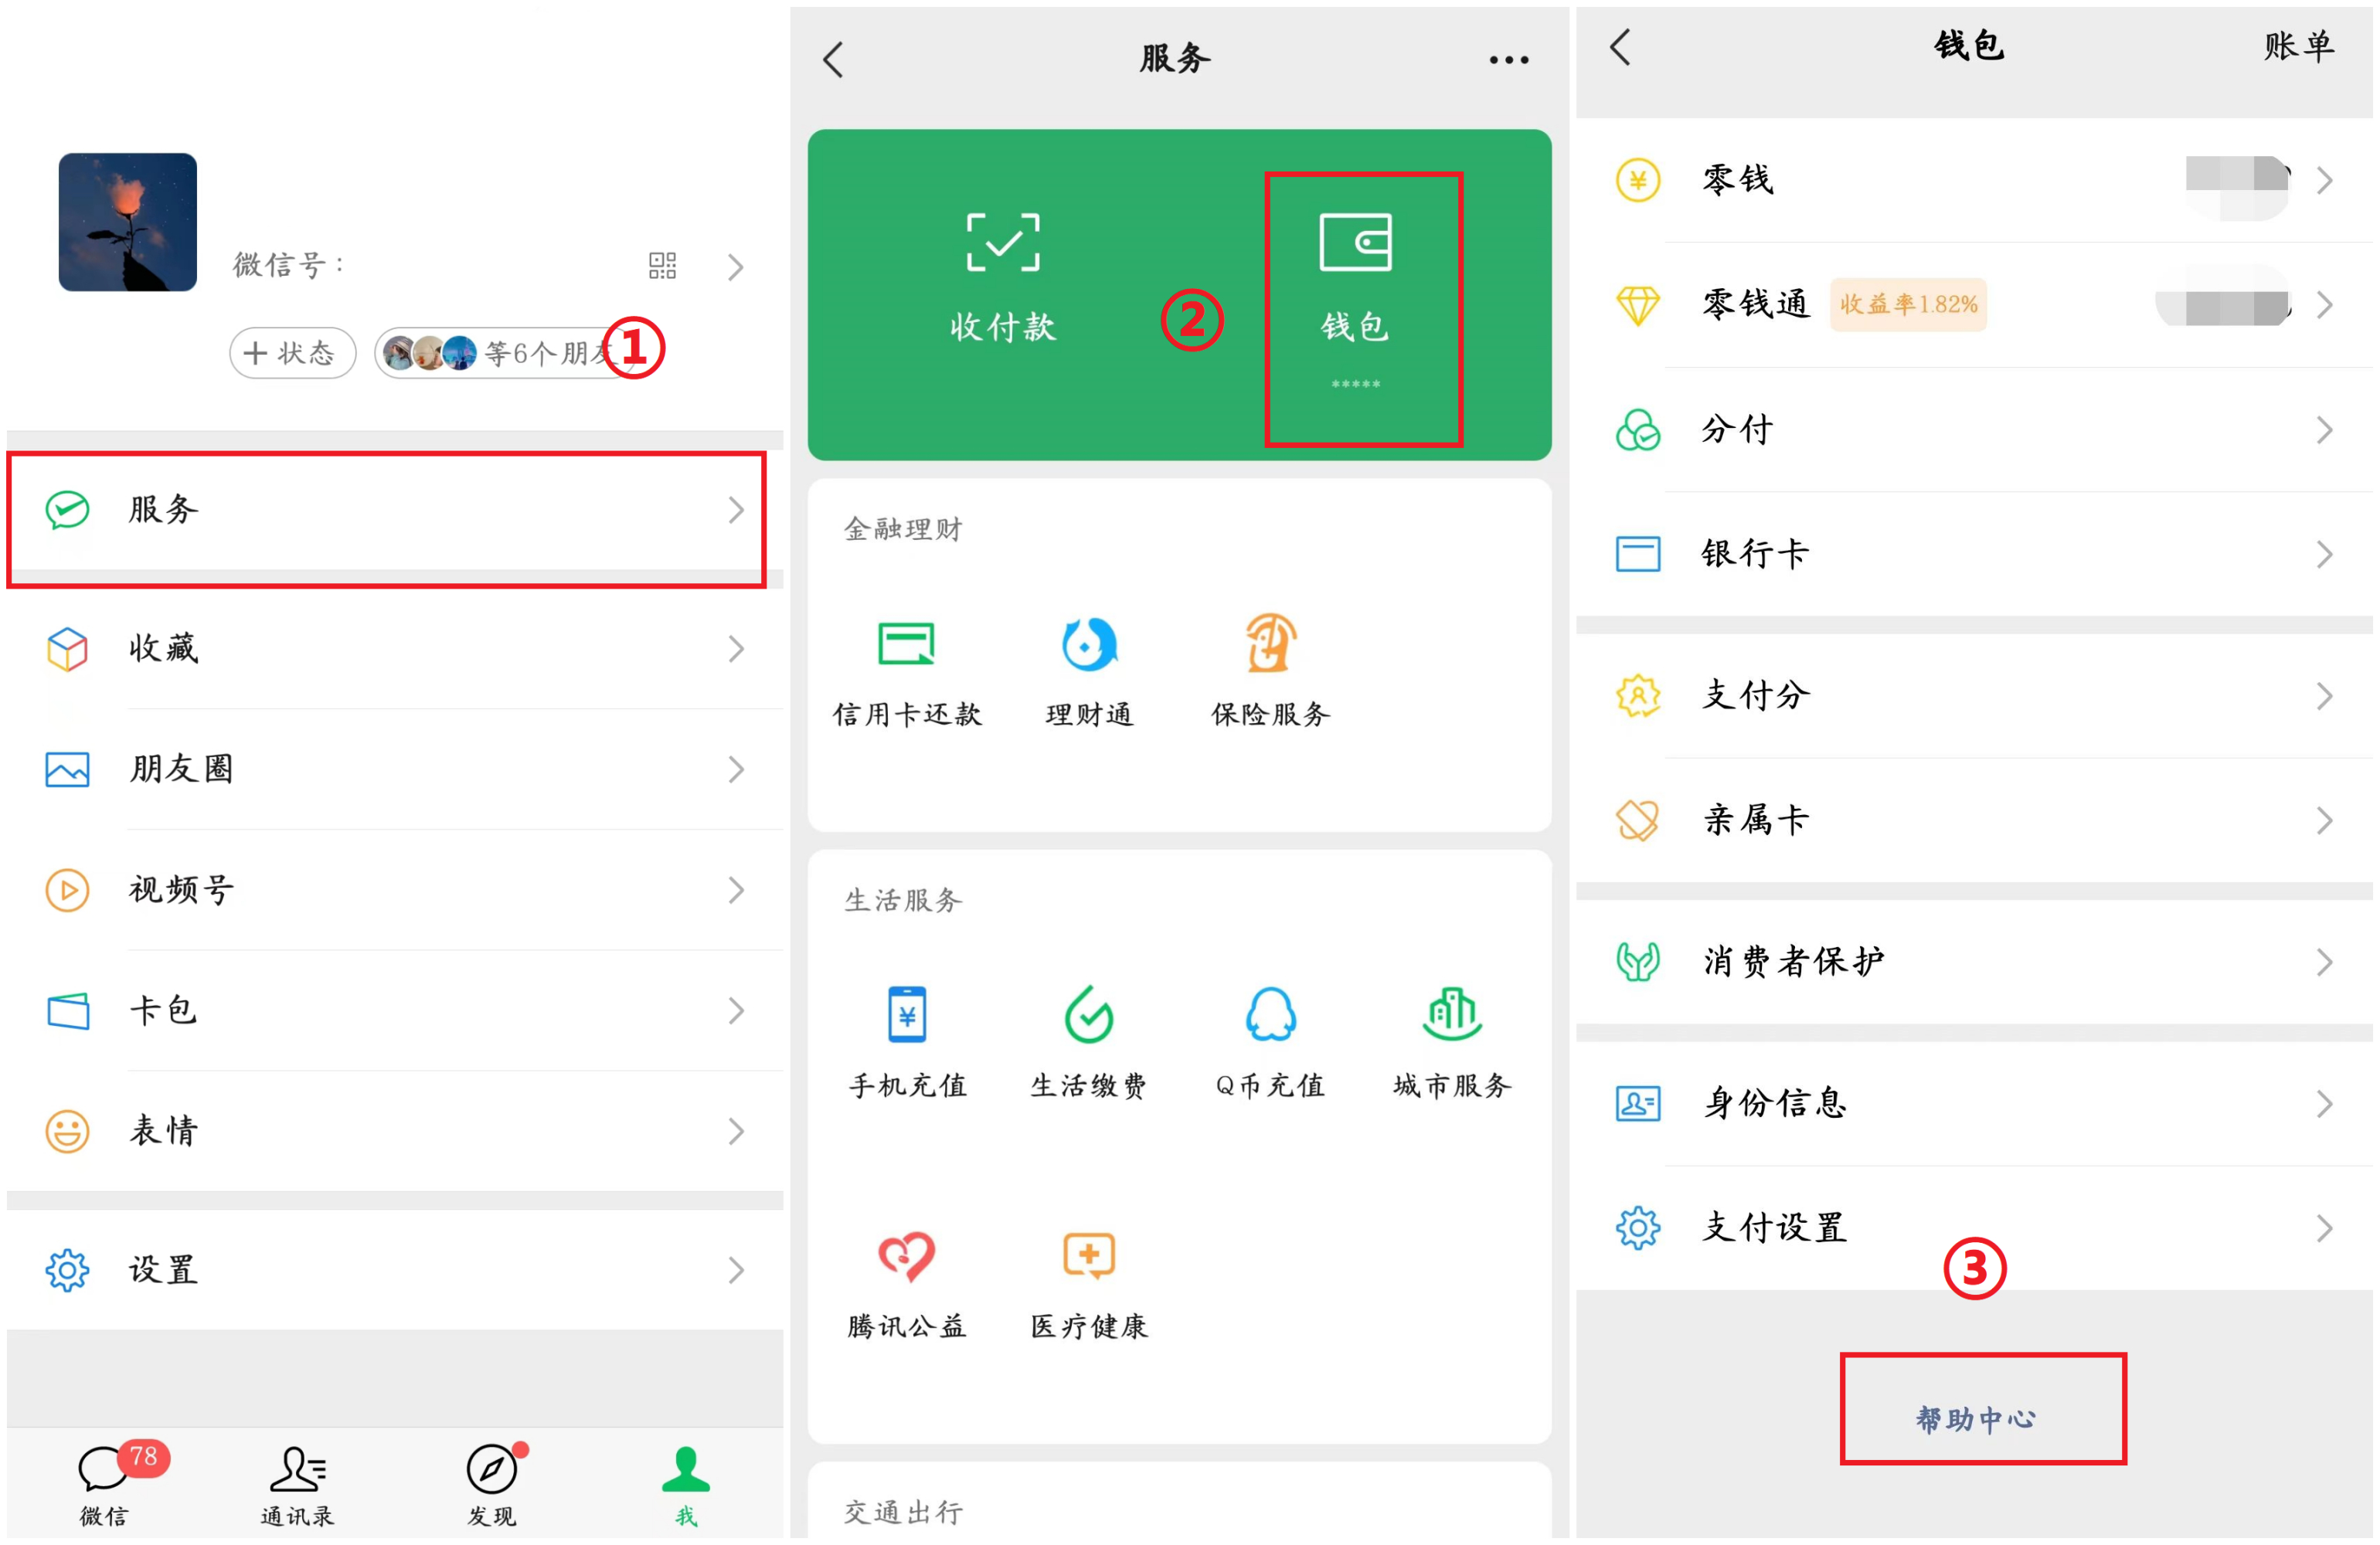Open the 帮助中心 link
The height and width of the screenshot is (1545, 2380).
(1976, 1420)
